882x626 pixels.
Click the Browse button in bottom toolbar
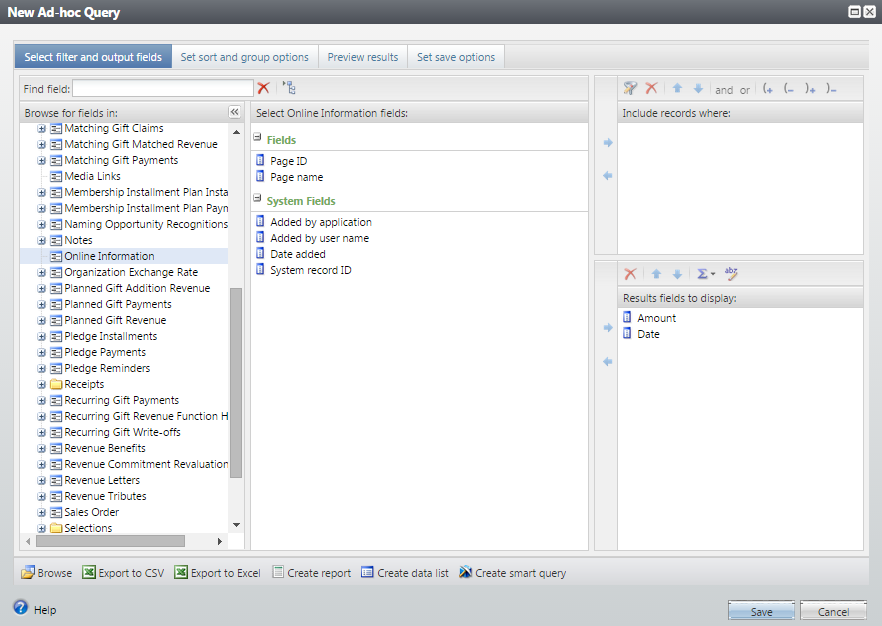point(47,573)
